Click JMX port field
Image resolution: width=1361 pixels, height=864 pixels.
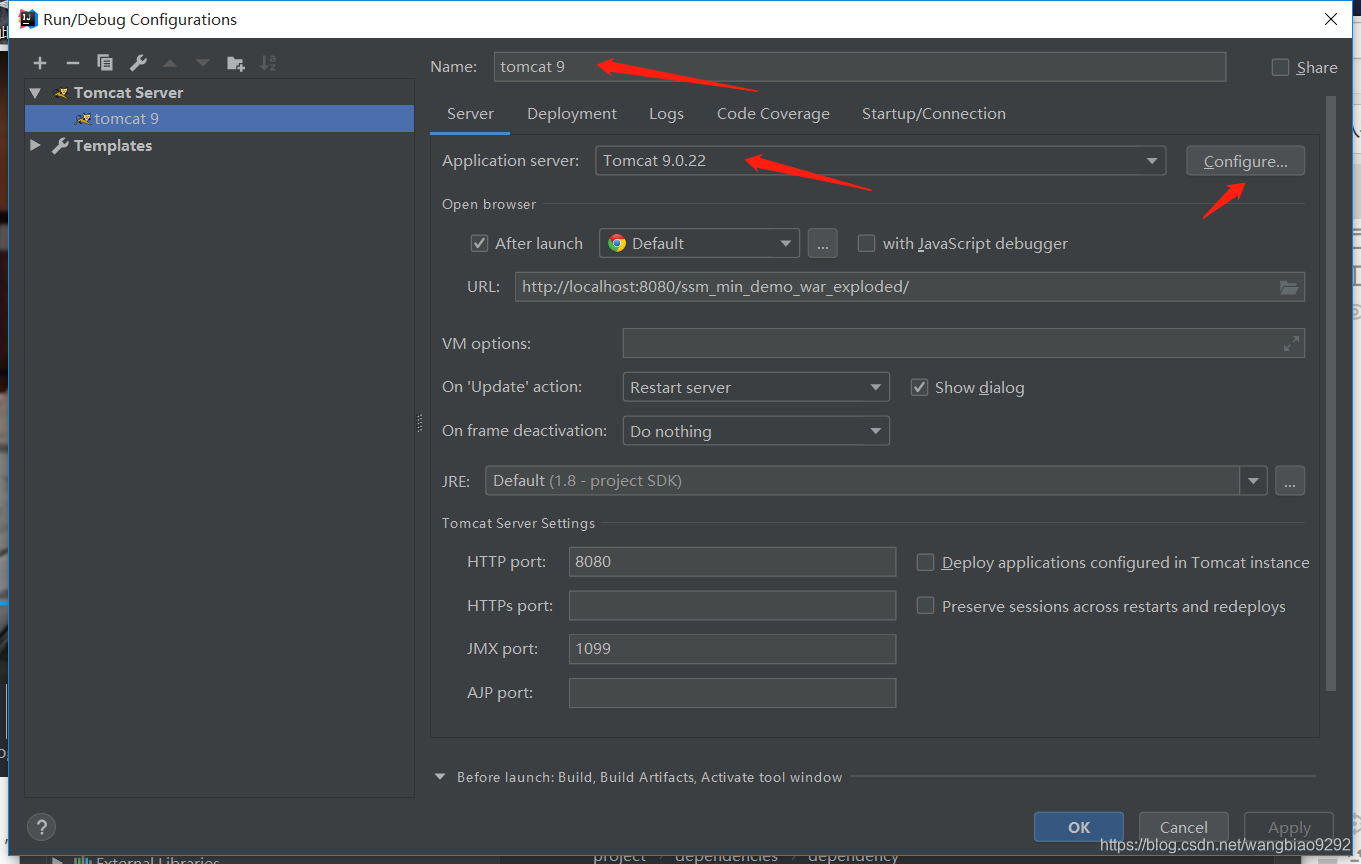click(732, 648)
